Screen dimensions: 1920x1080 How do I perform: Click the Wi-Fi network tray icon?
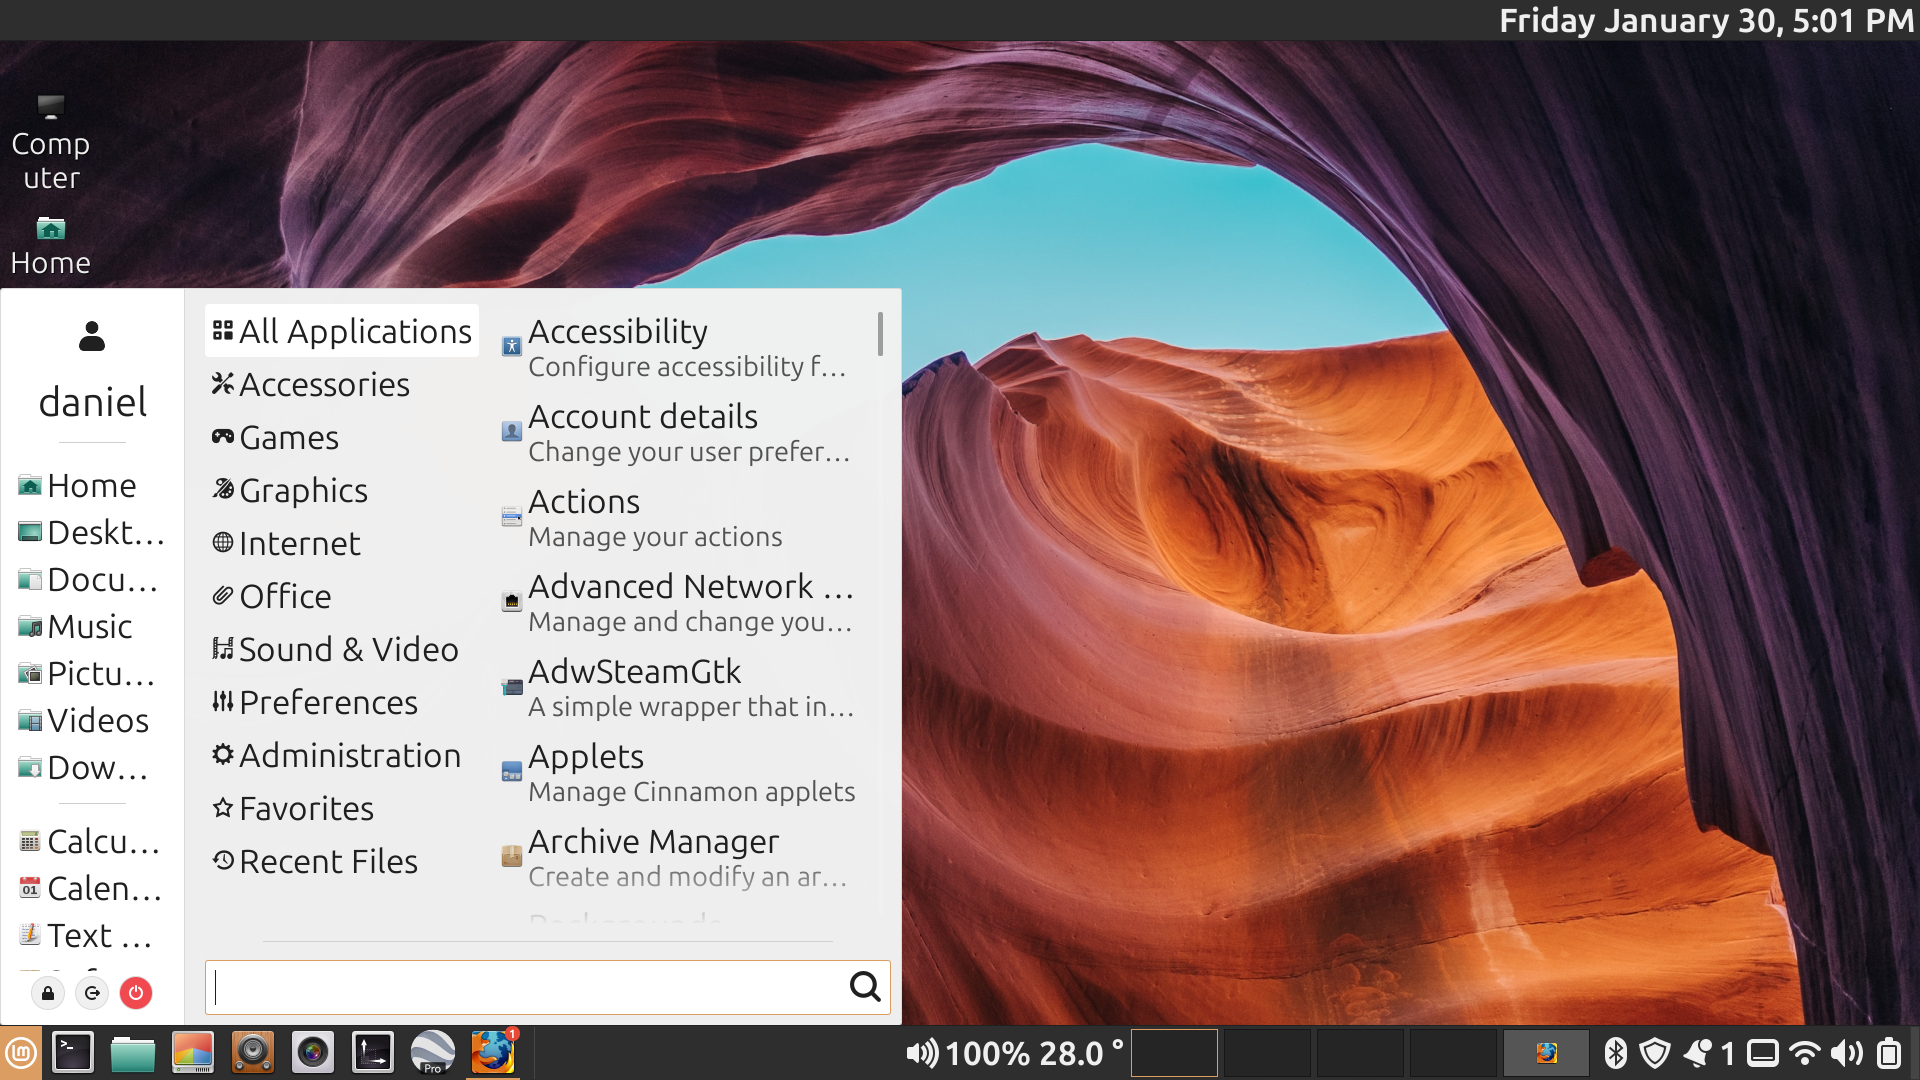click(x=1804, y=1053)
